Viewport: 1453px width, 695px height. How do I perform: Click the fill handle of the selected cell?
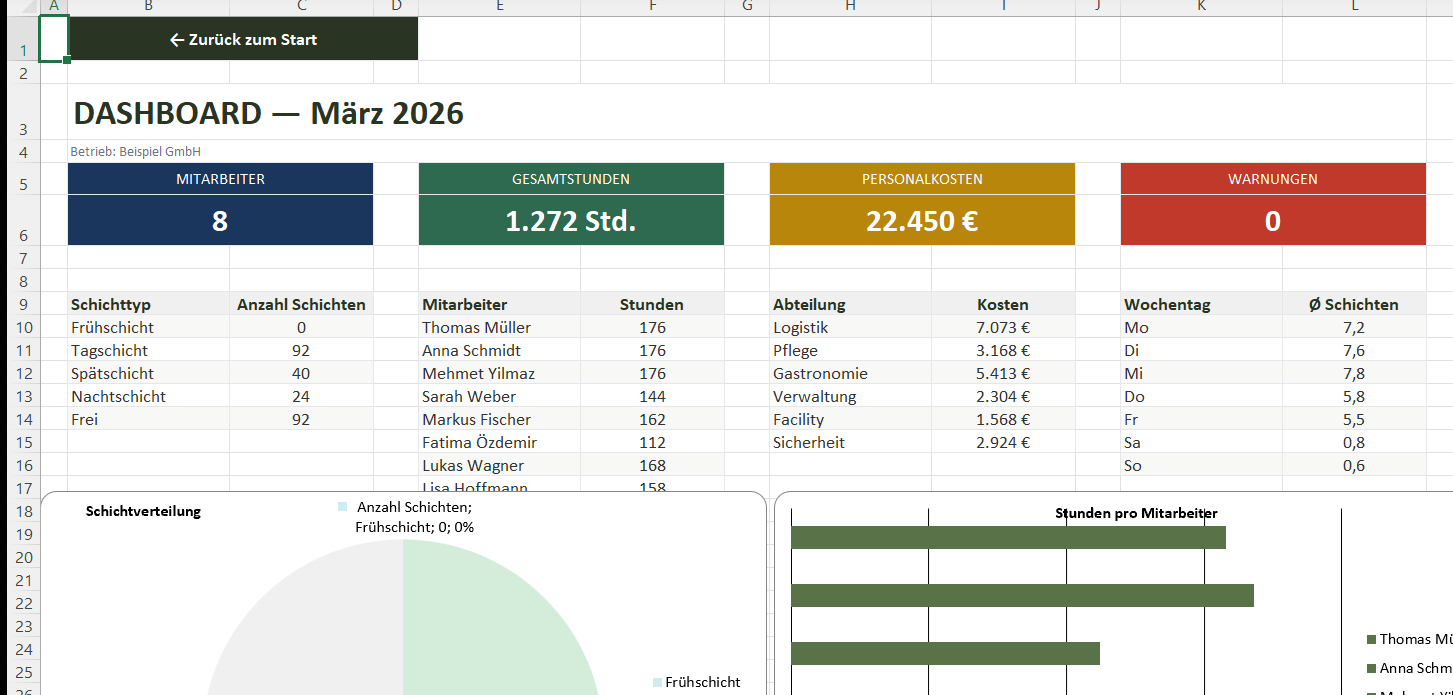67,61
